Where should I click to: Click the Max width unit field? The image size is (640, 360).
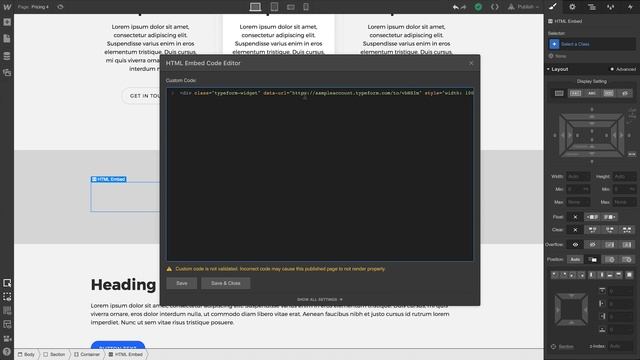click(x=578, y=202)
